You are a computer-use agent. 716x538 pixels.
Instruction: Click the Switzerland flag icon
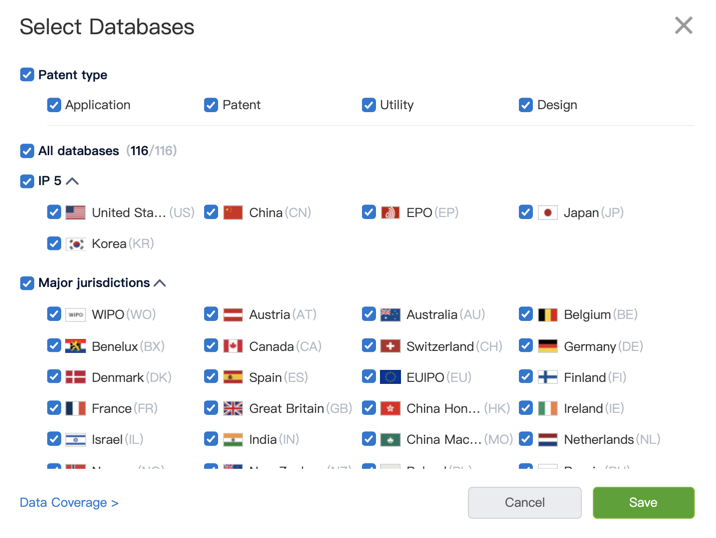390,346
